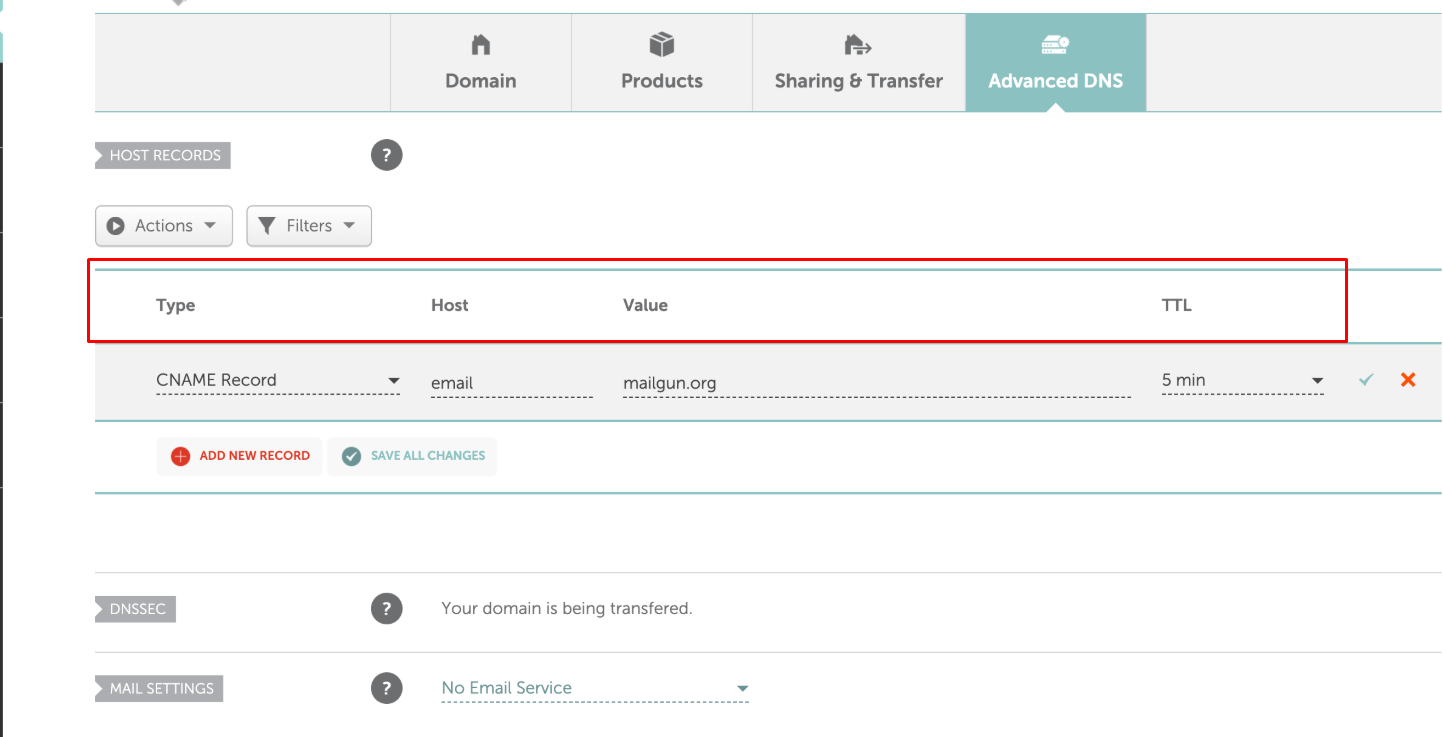Click the Mail Settings help question icon

pos(386,689)
